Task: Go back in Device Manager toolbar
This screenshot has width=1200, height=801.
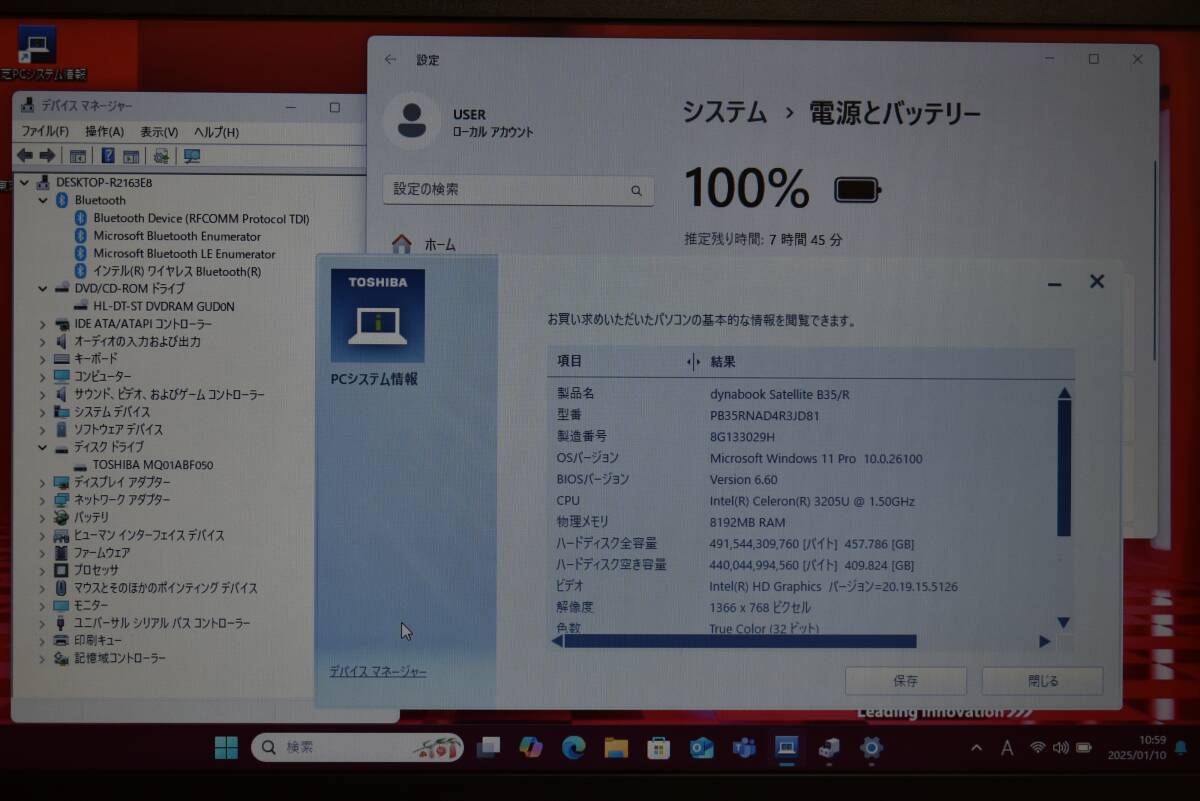Action: pyautogui.click(x=25, y=156)
